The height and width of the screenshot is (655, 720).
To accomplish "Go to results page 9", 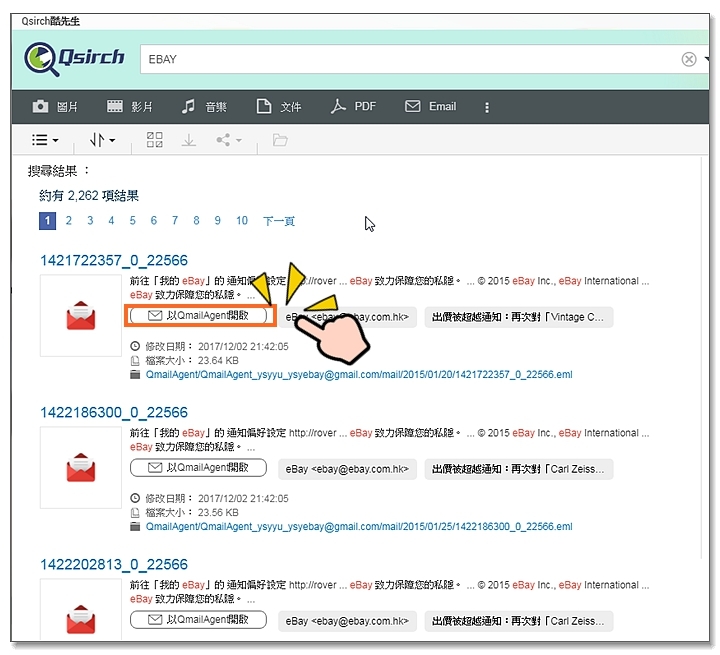I will [217, 220].
